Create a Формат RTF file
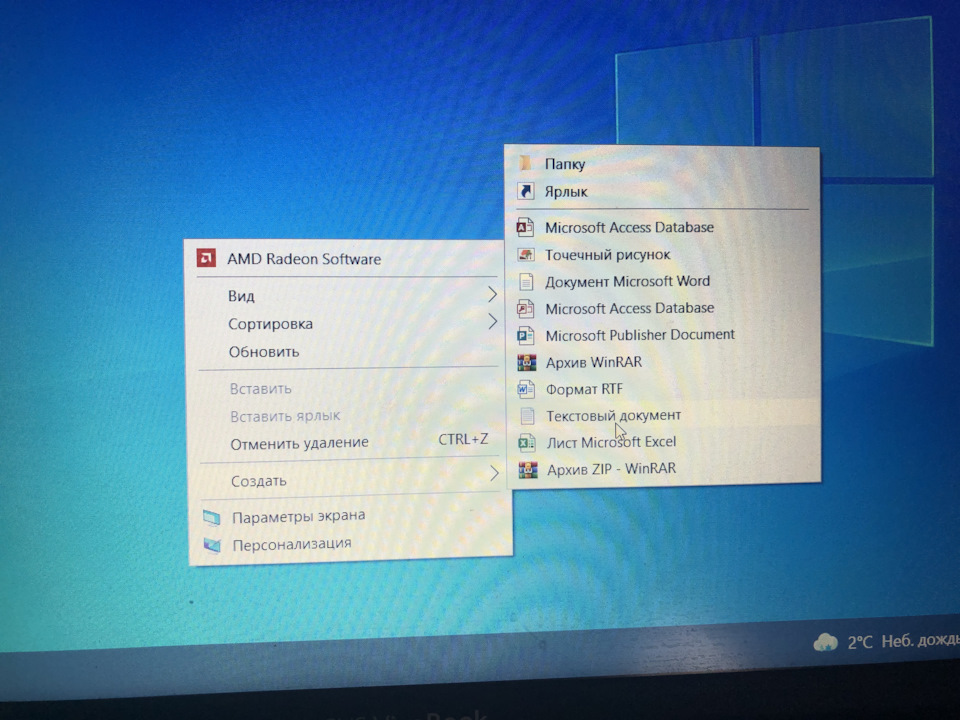This screenshot has height=720, width=960. point(664,389)
